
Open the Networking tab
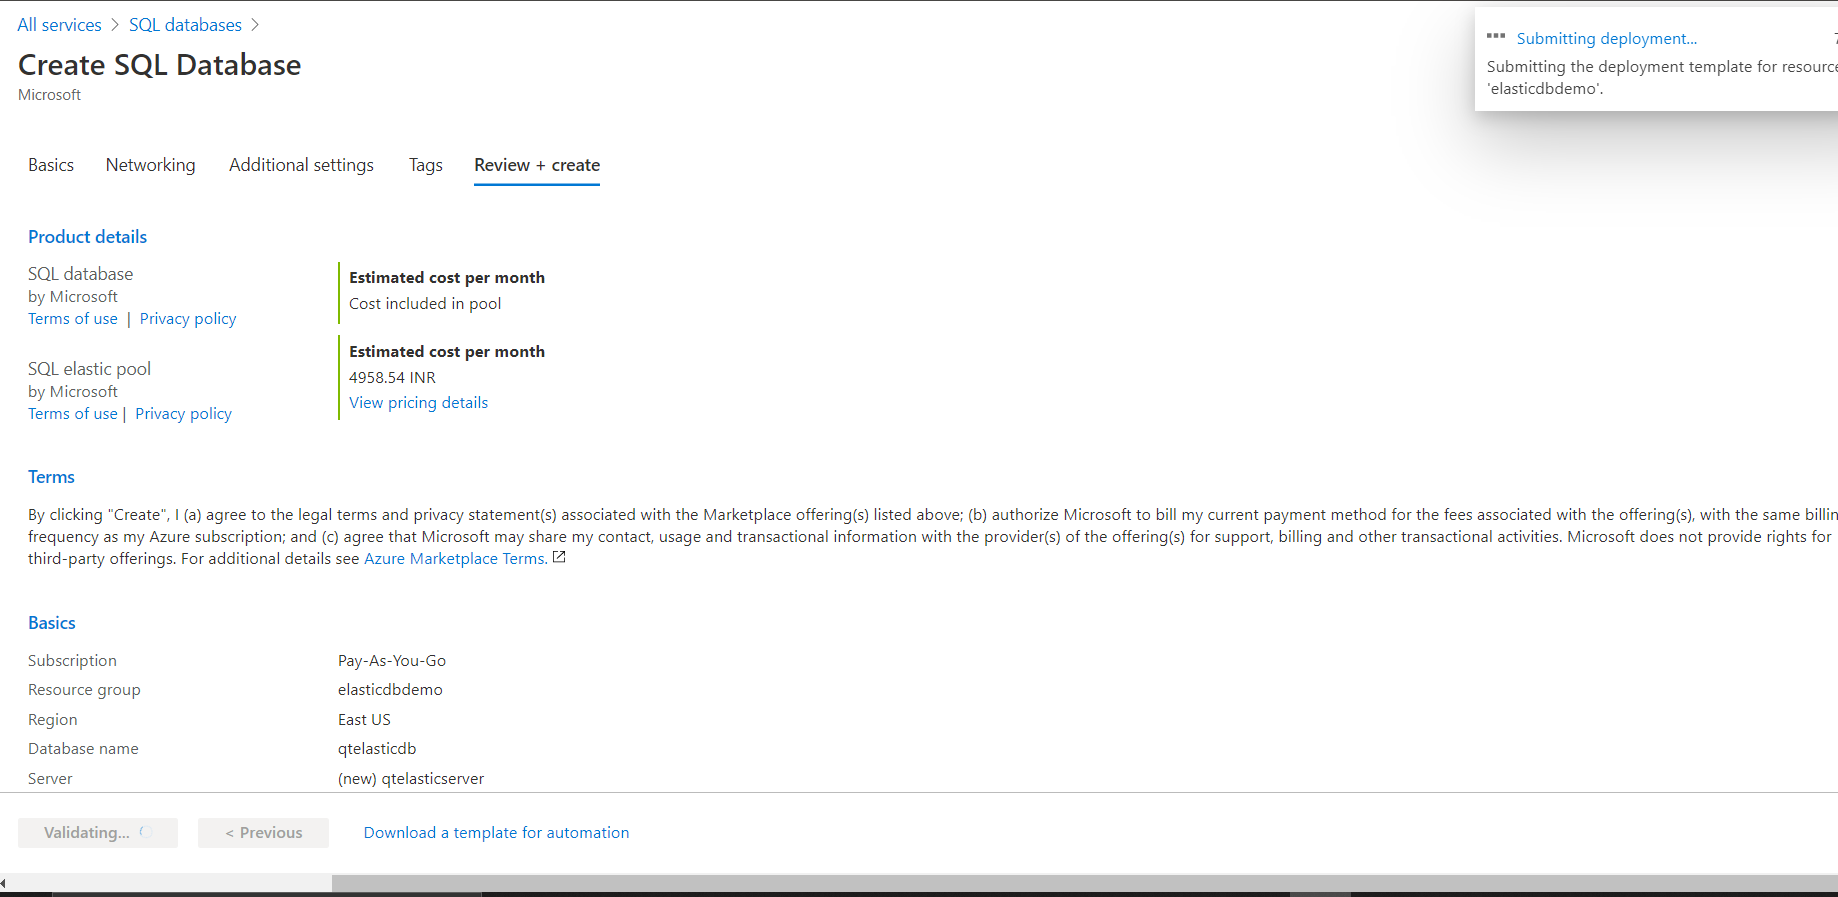(151, 165)
